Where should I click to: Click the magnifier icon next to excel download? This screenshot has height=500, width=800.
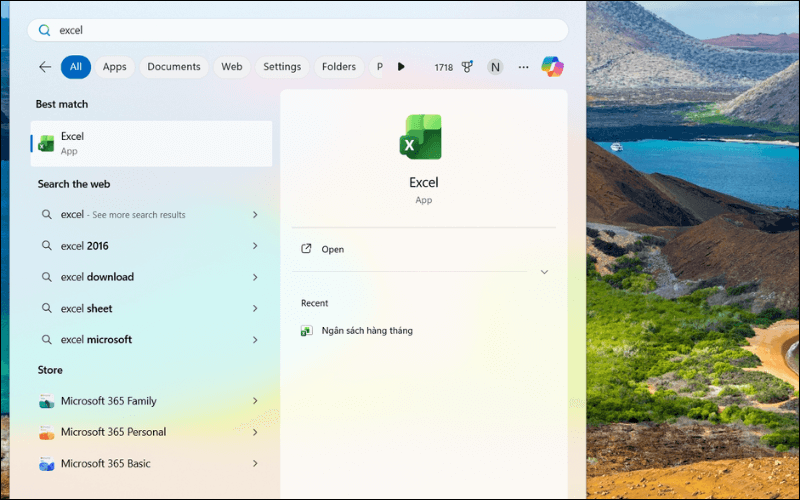(46, 277)
